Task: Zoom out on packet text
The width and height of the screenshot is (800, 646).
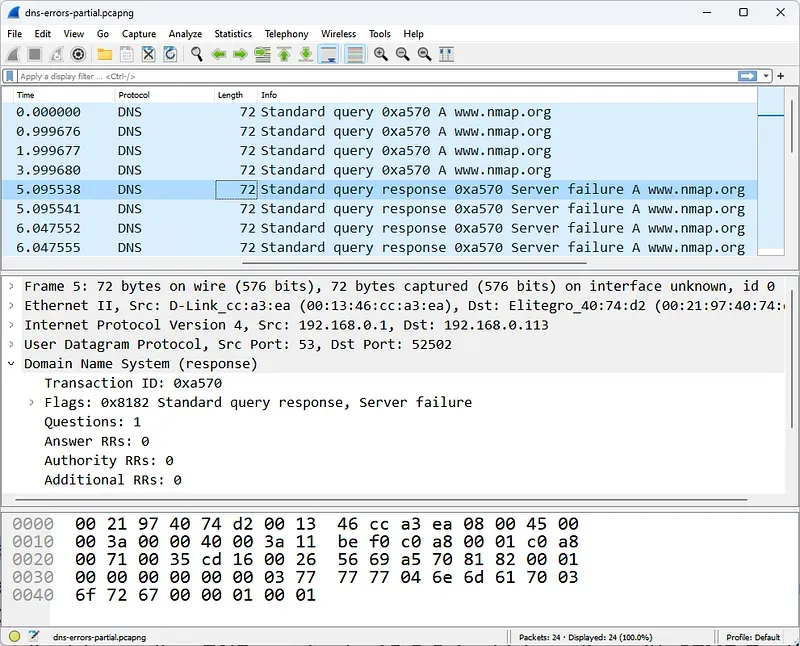Action: 403,54
